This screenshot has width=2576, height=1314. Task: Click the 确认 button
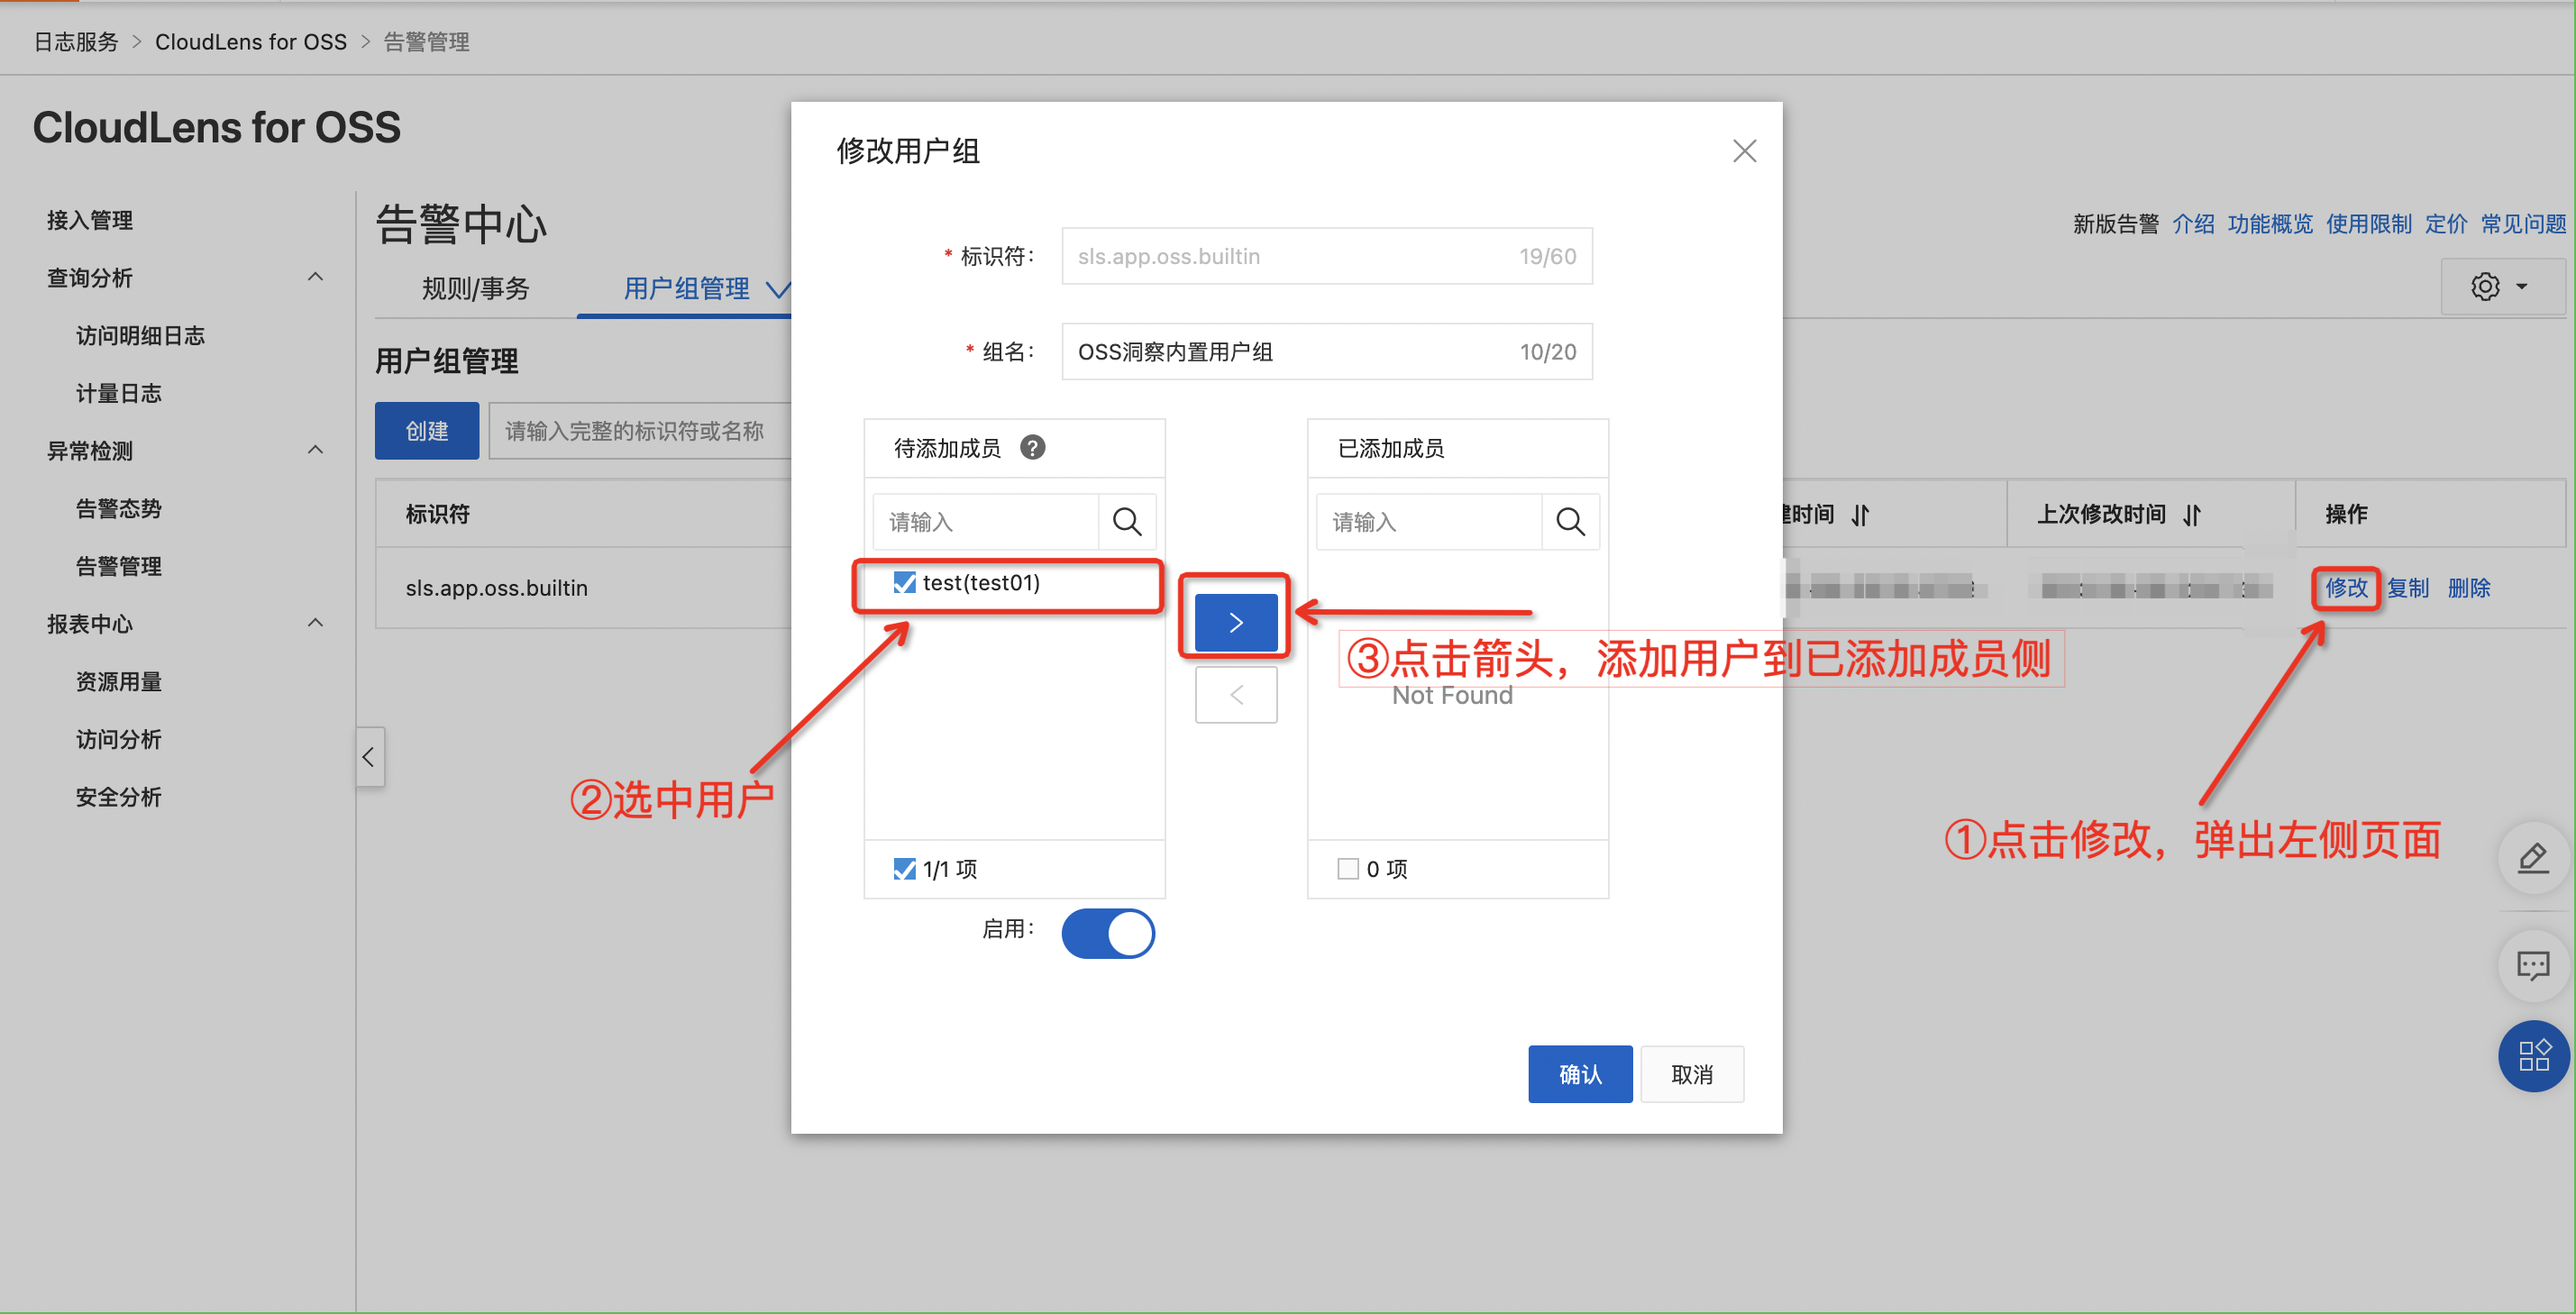coord(1579,1074)
